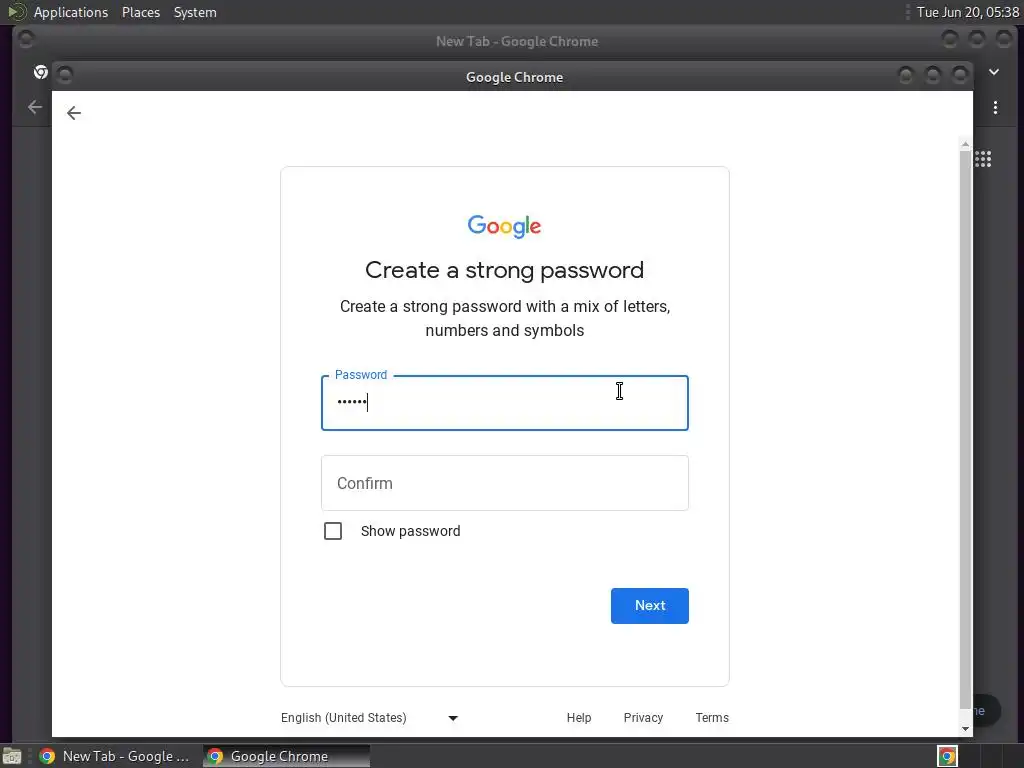Viewport: 1024px width, 768px height.
Task: Click the Show password label text
Action: click(x=410, y=531)
